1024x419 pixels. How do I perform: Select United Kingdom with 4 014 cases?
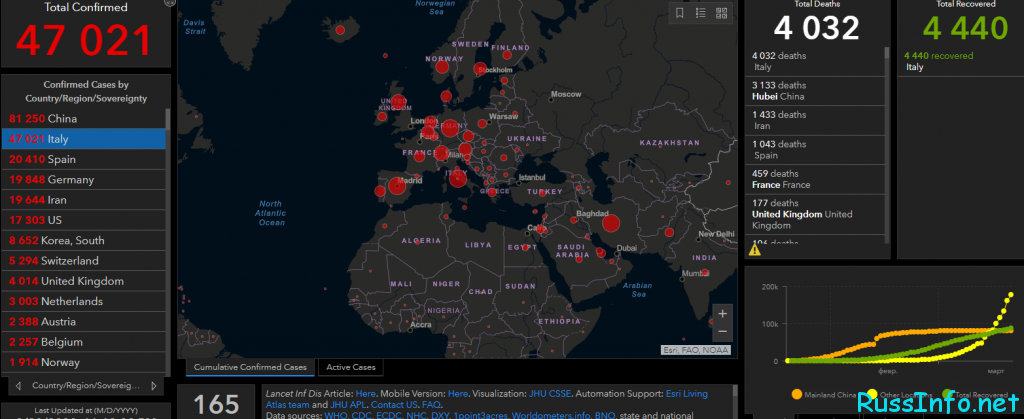(x=84, y=281)
